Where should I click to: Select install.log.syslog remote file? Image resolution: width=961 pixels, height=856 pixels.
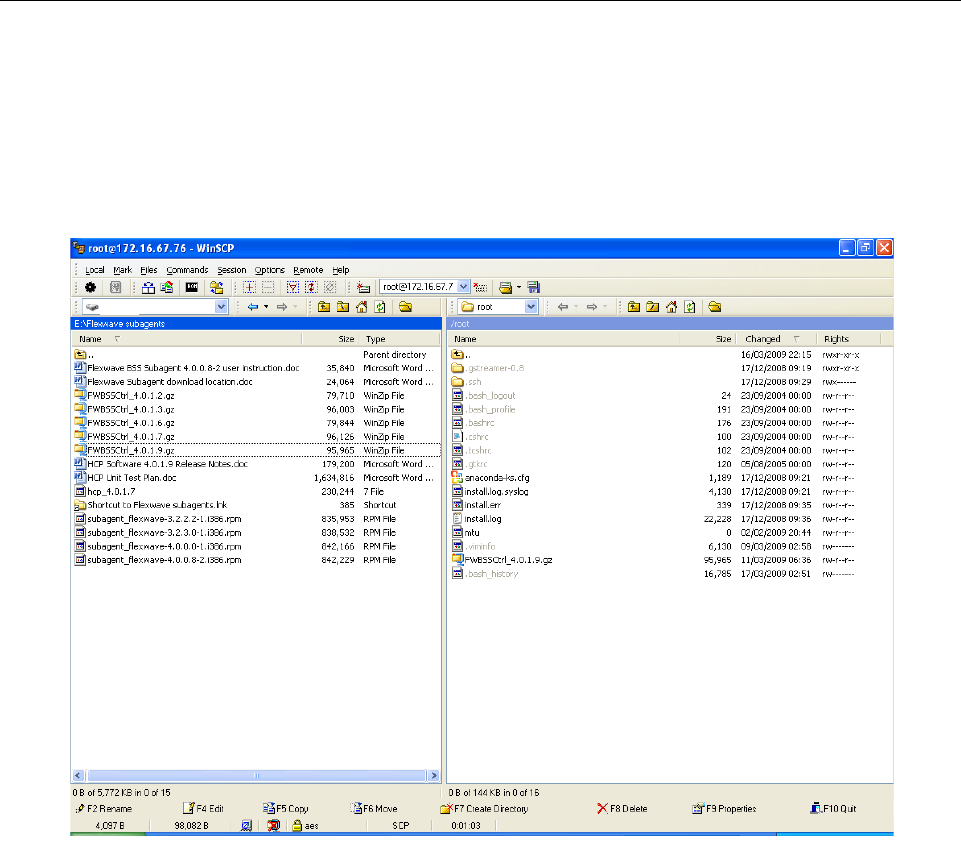click(x=490, y=491)
